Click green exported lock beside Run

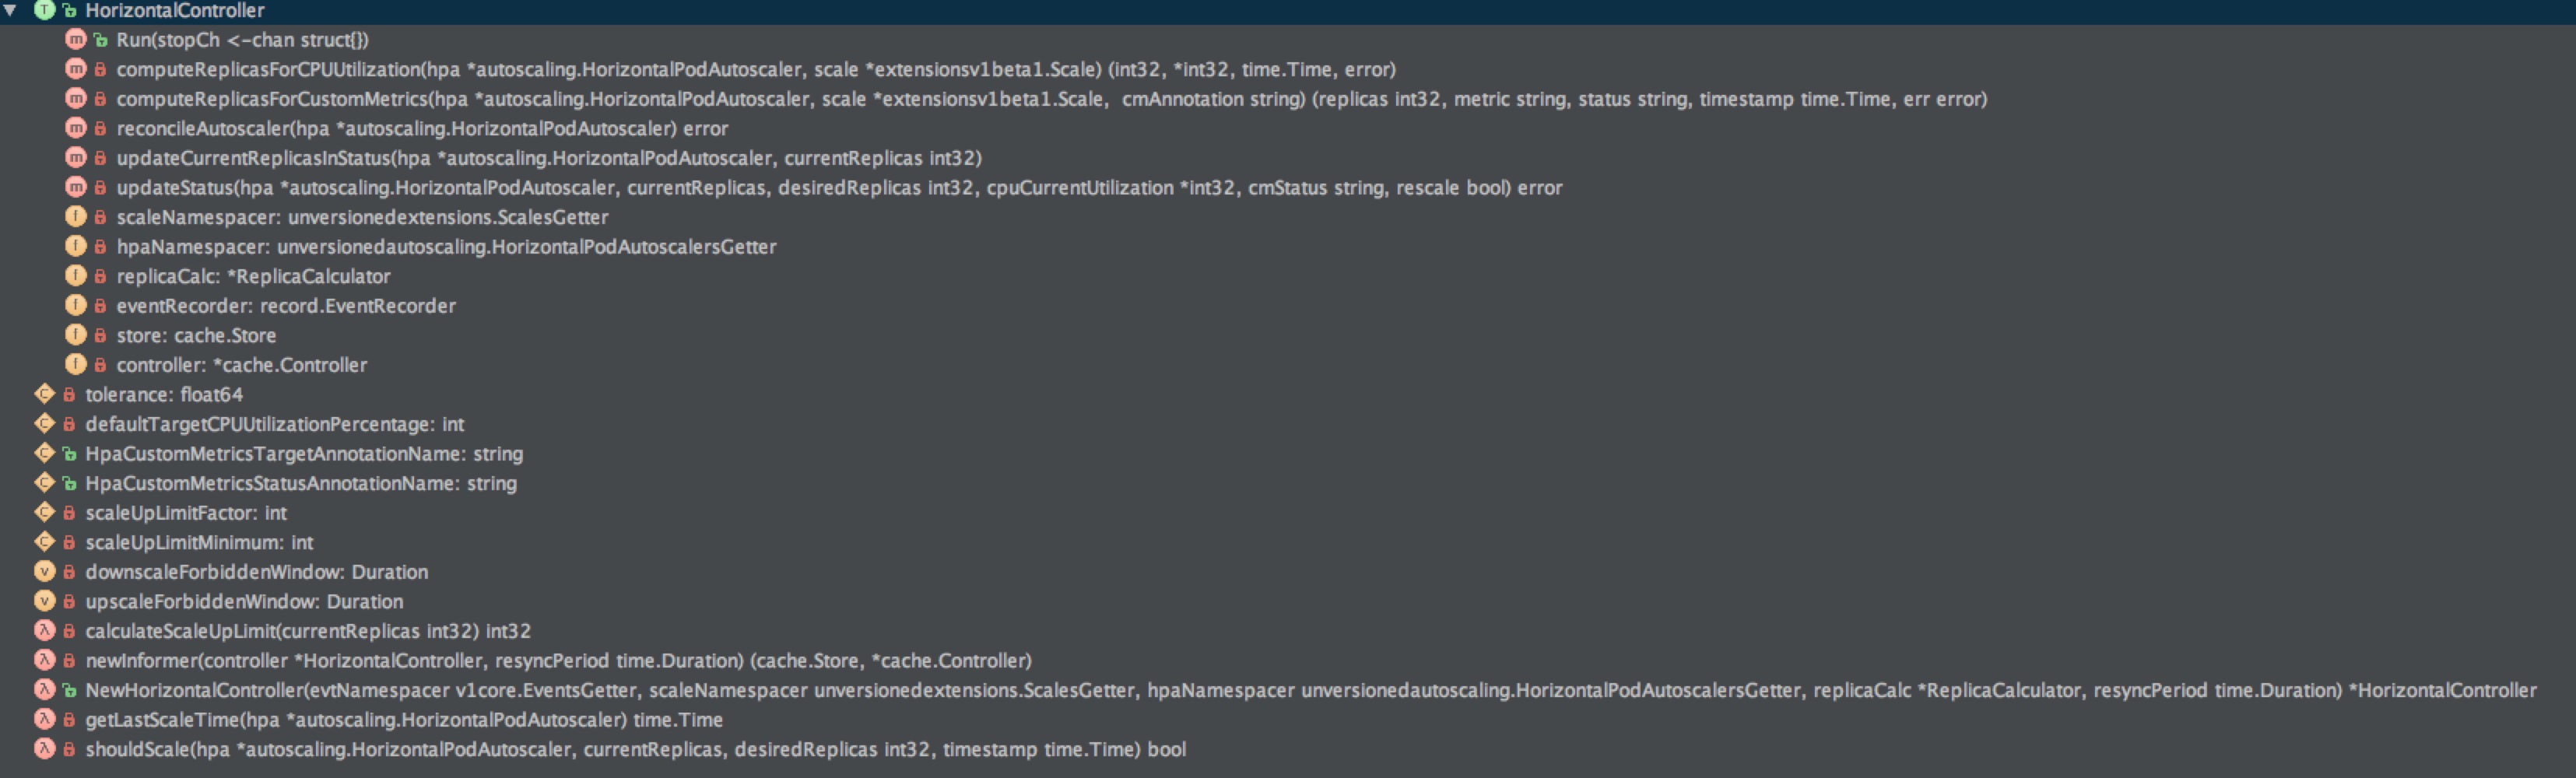100,40
